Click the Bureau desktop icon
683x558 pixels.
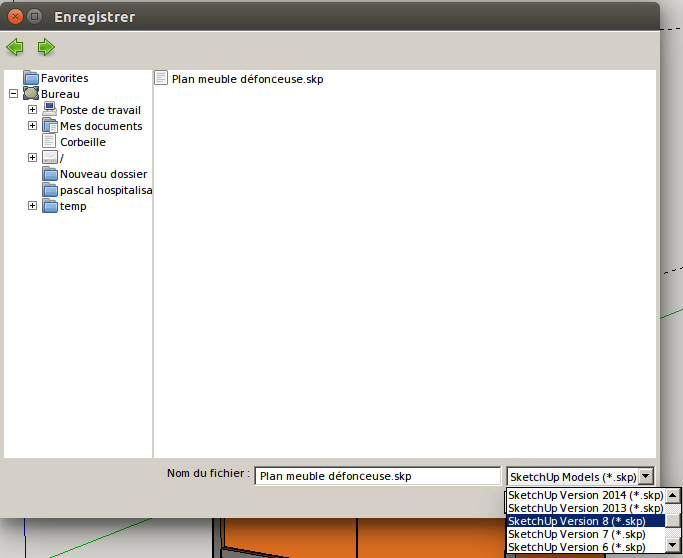coord(31,93)
